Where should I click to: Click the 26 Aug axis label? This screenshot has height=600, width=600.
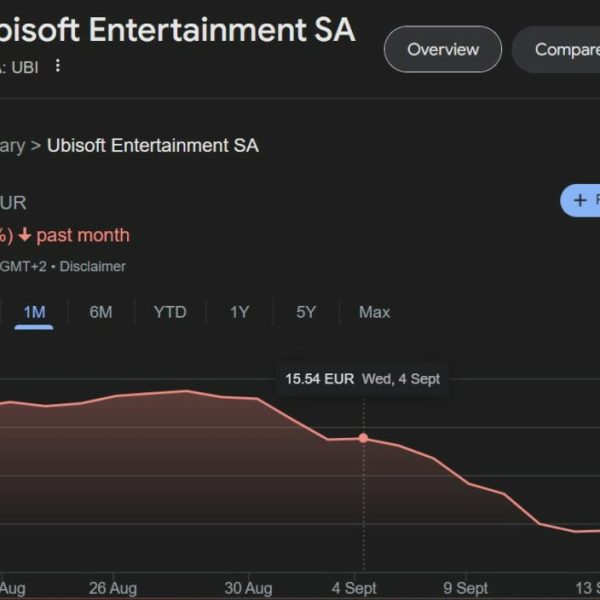pyautogui.click(x=113, y=588)
